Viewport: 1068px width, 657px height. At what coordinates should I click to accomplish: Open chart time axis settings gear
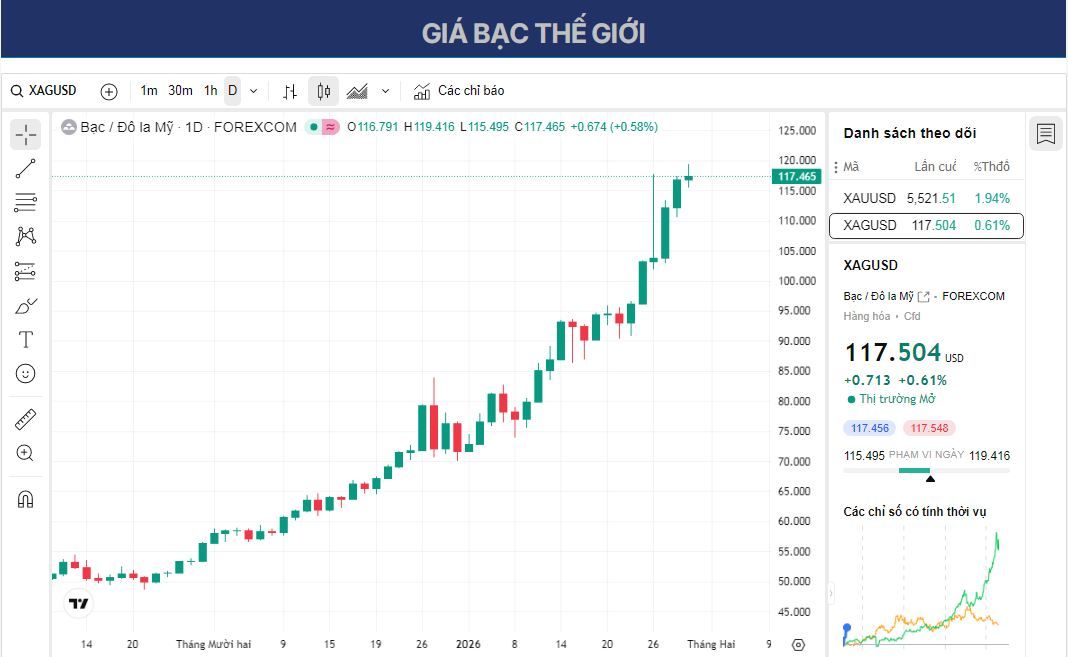798,644
